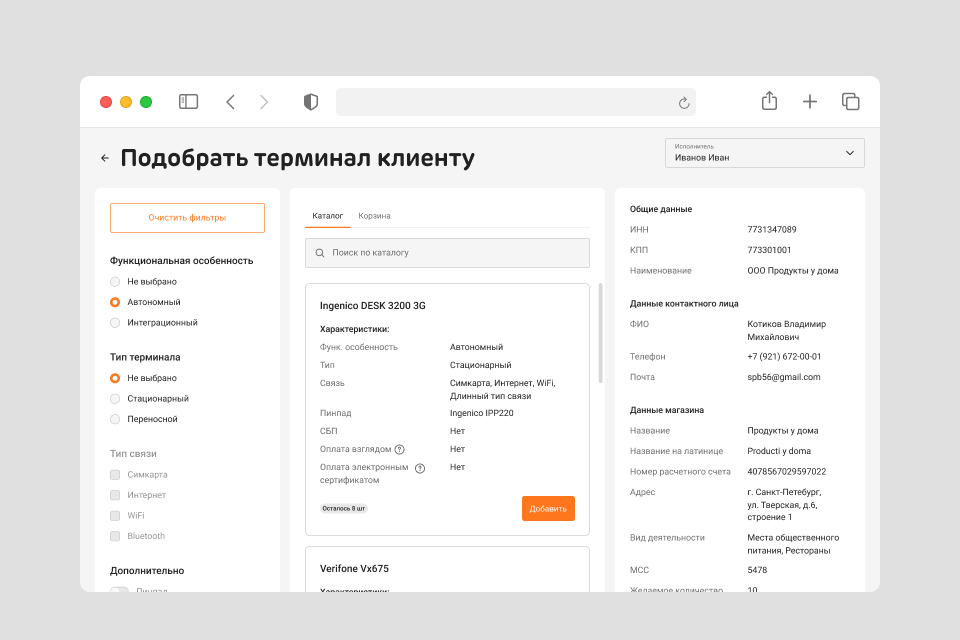Click the Данные контактного лица heading
Image resolution: width=960 pixels, height=640 pixels.
pos(684,304)
